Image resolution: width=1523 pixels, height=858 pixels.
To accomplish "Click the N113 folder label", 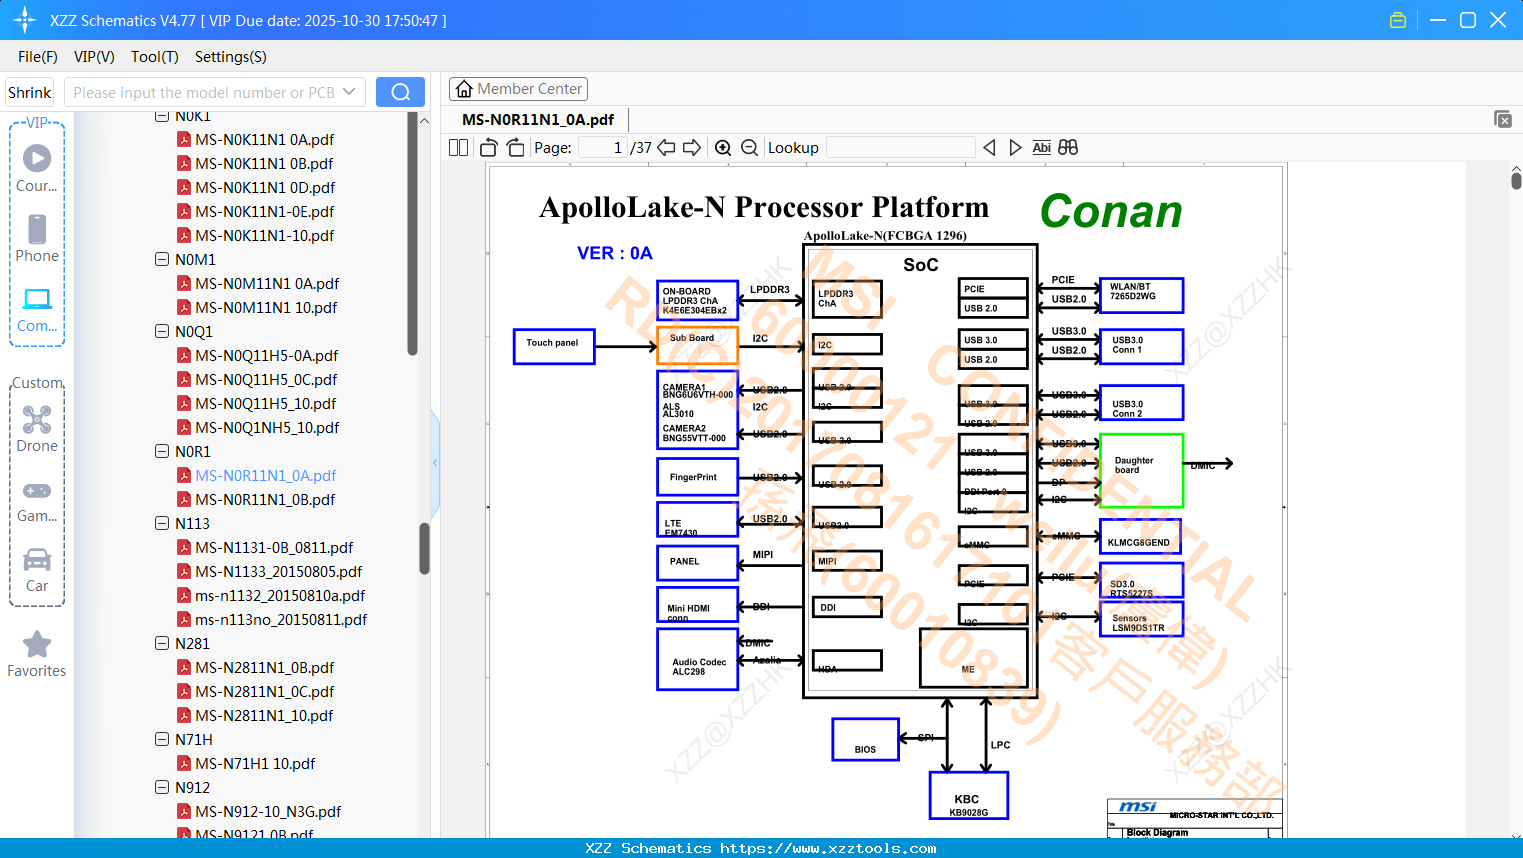I will click(192, 523).
